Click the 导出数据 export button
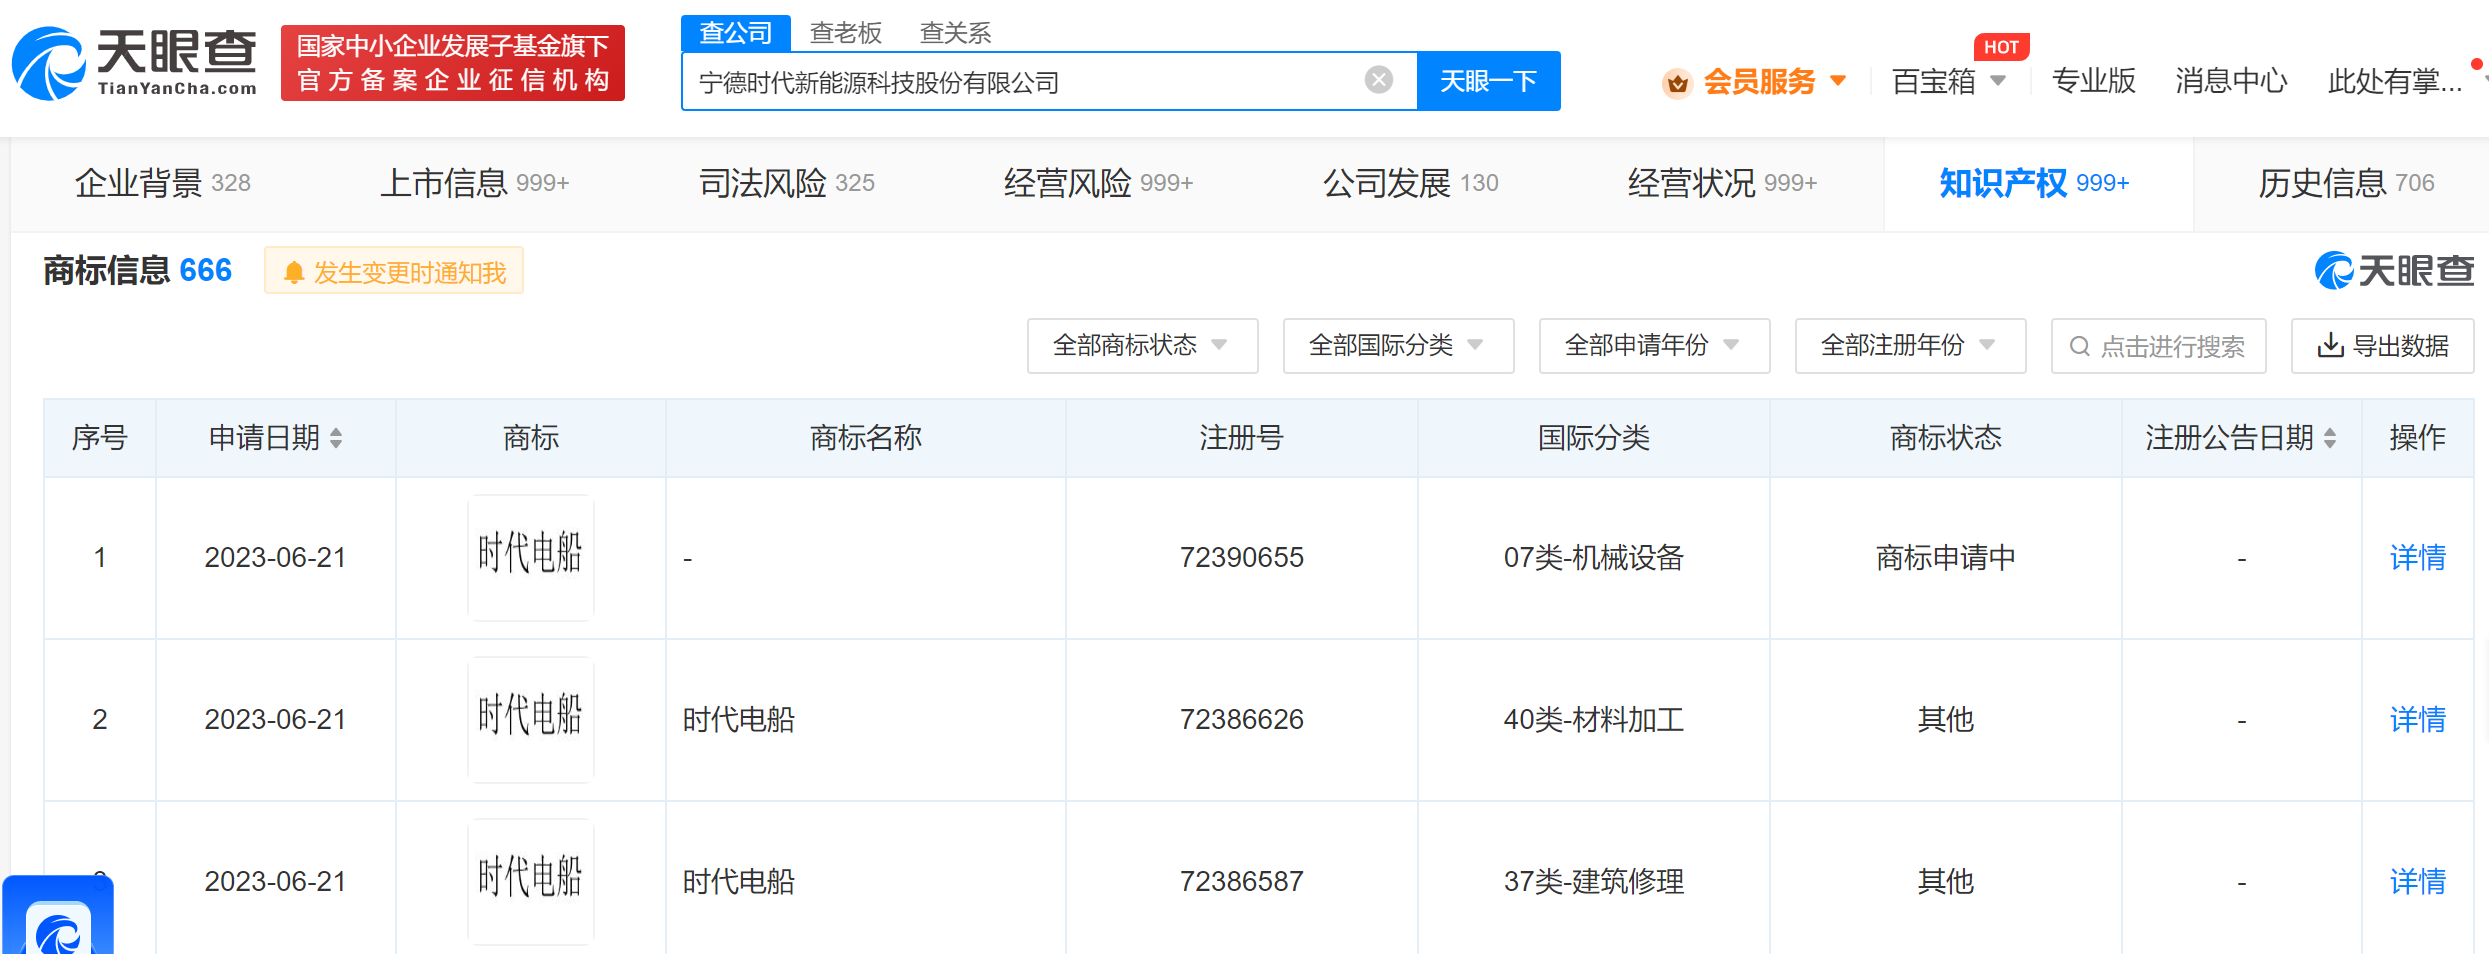 click(x=2382, y=346)
